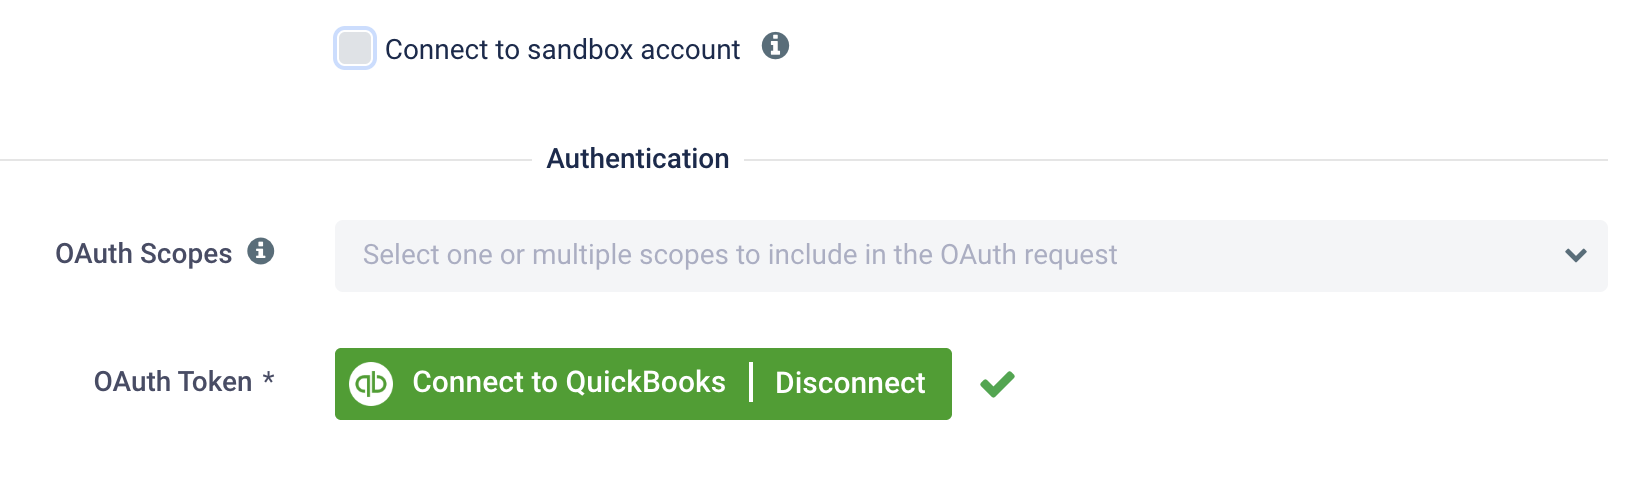The height and width of the screenshot is (496, 1626).
Task: Click the green checkmark status icon
Action: click(x=997, y=384)
